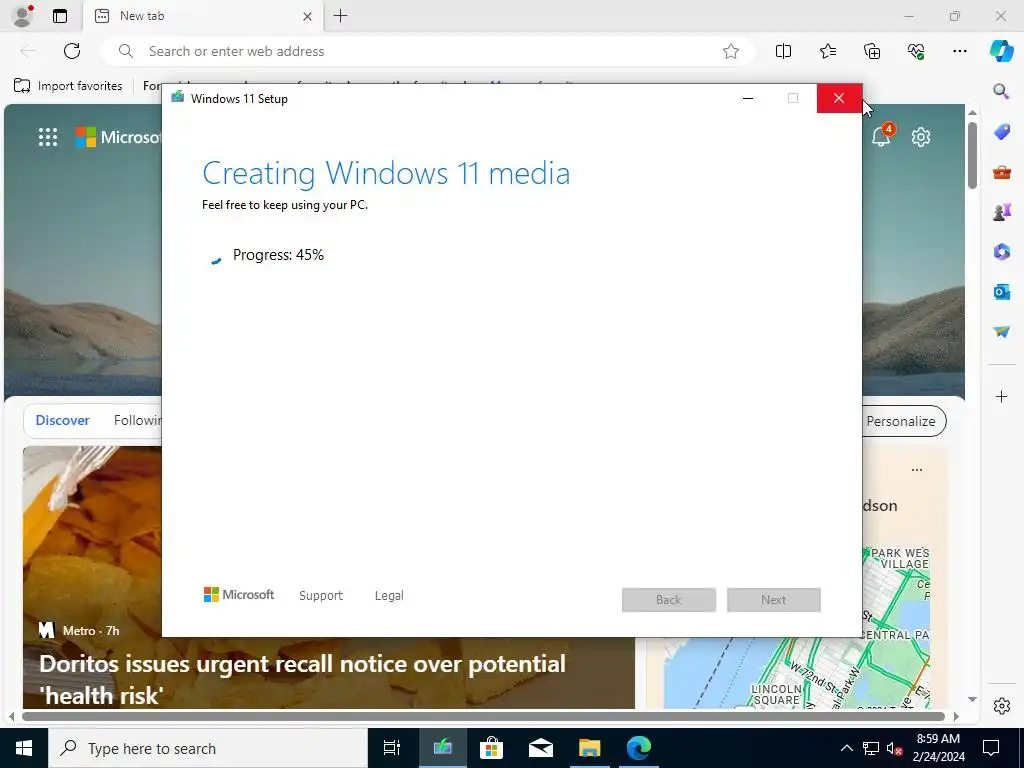Open notifications bell with 4 badge
The width and height of the screenshot is (1024, 768).
tap(881, 136)
